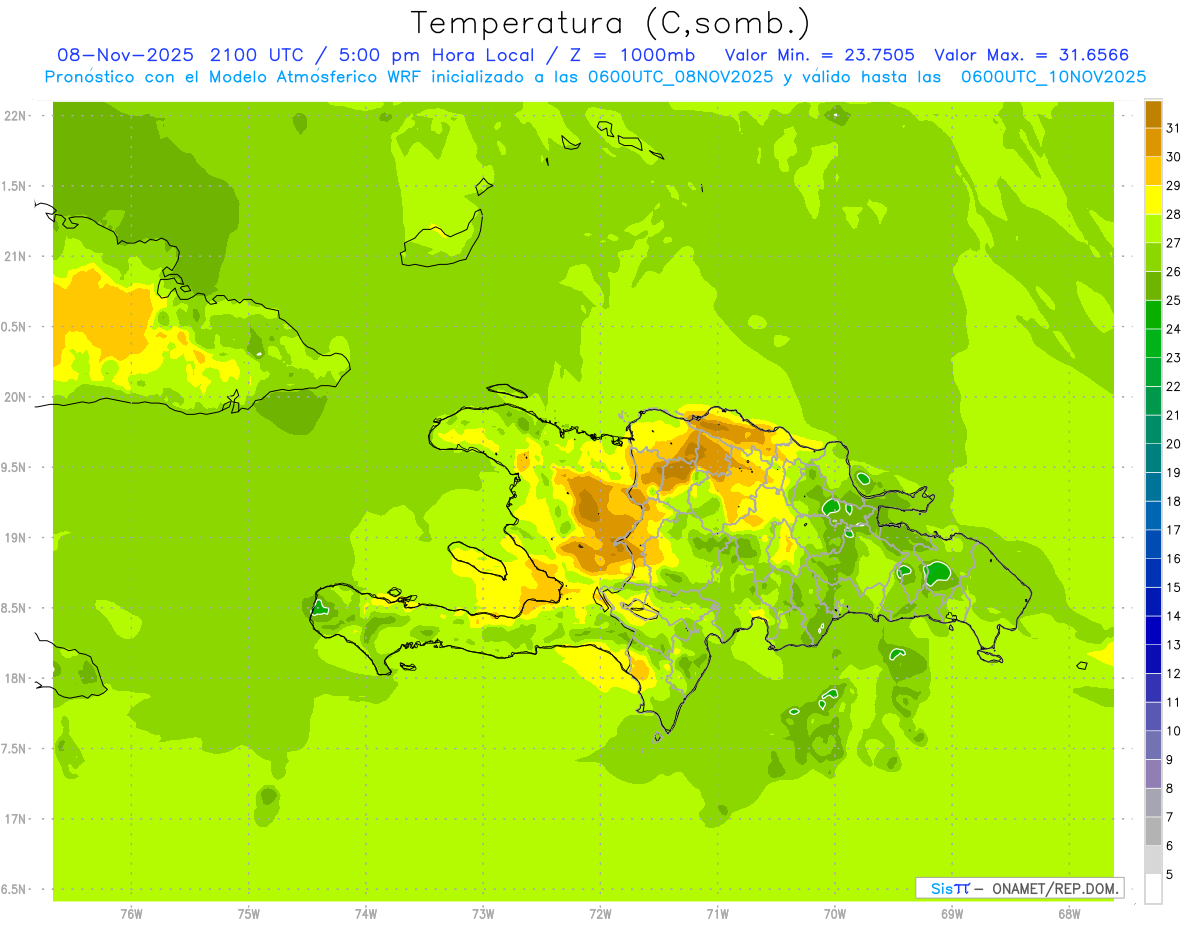Click the 73W longitude axis label
The width and height of the screenshot is (1200, 927).
483,913
